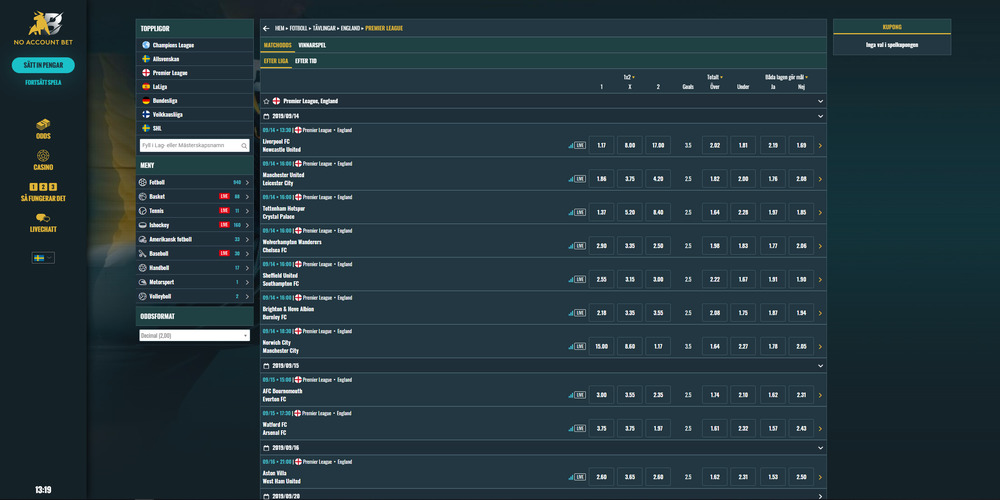Image resolution: width=1000 pixels, height=500 pixels.
Task: Pick Nej 1.94 for Brighton match
Action: tap(801, 313)
